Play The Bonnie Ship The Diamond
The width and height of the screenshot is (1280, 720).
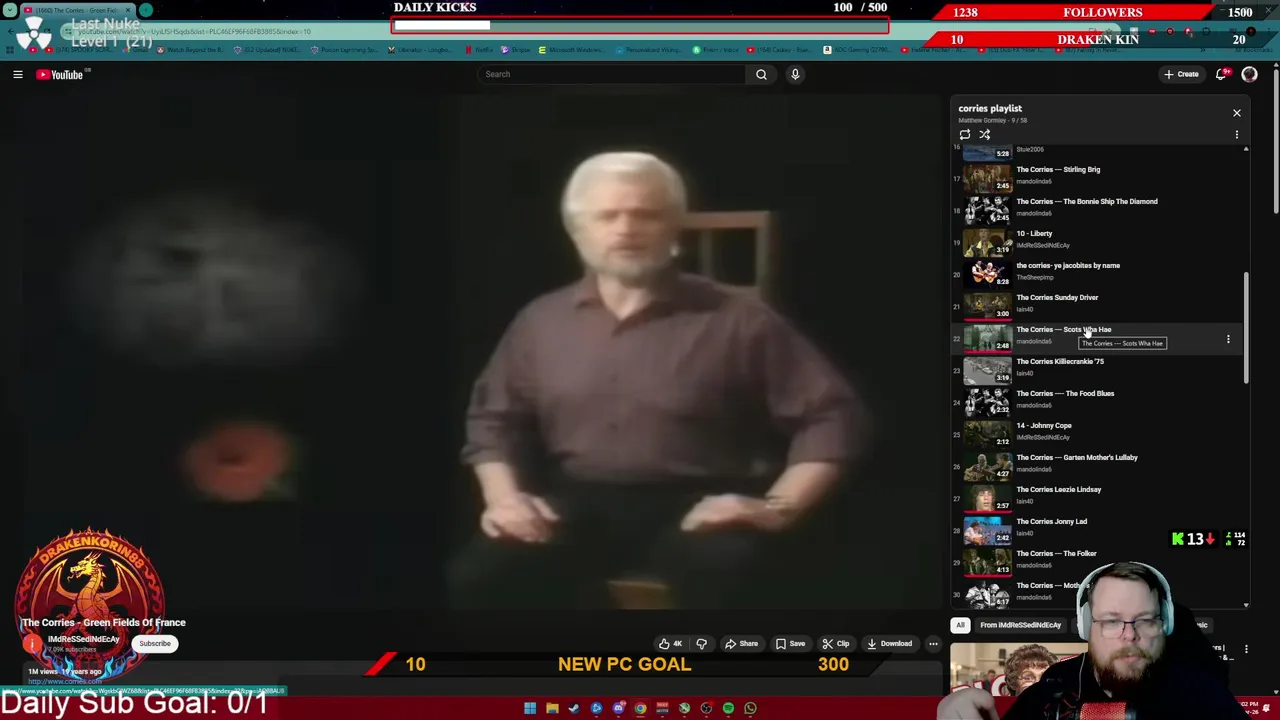tap(1087, 201)
